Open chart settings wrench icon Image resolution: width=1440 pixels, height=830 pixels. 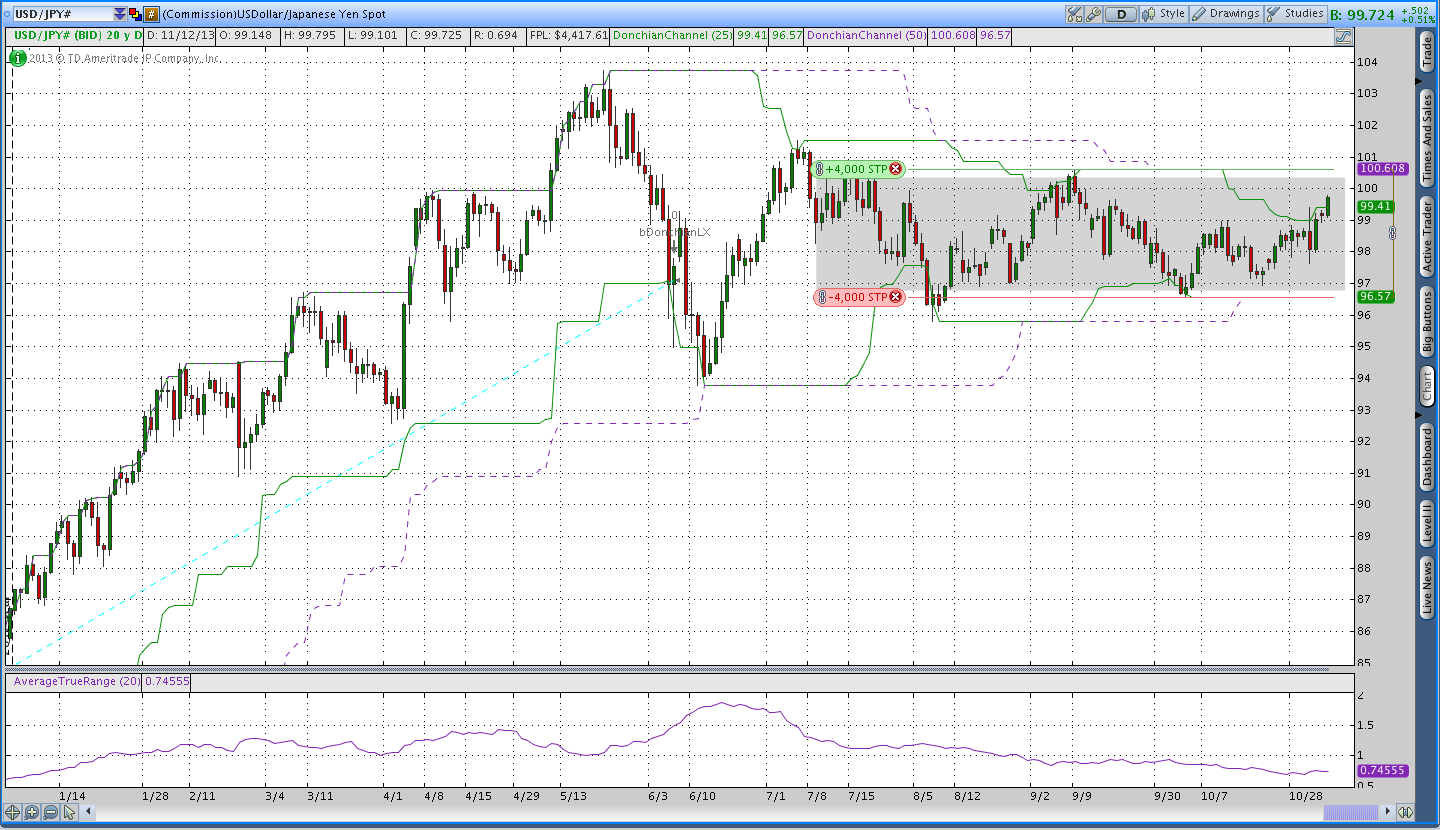point(1093,14)
